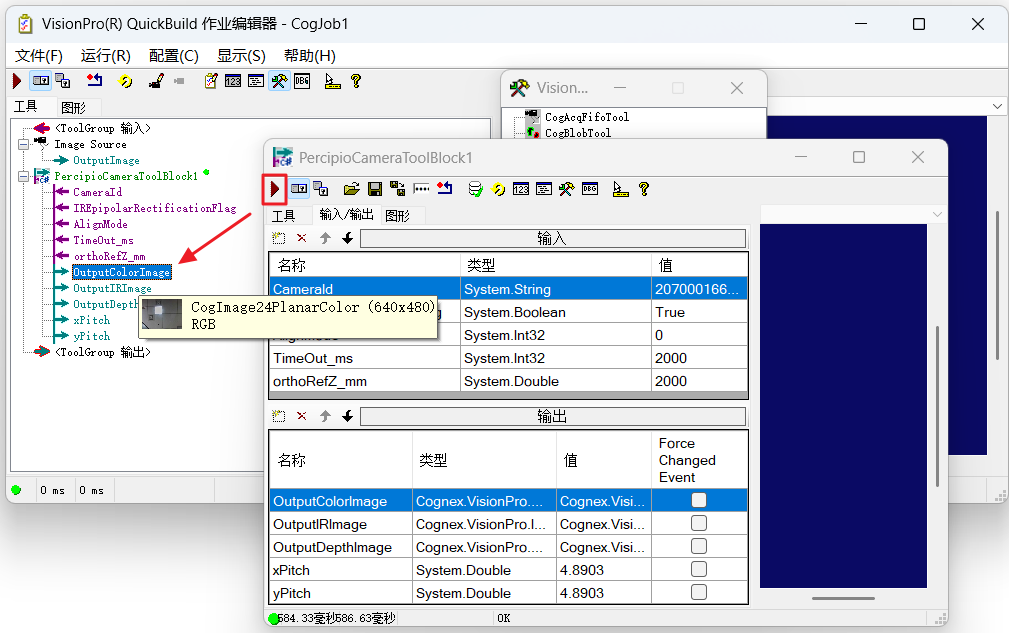This screenshot has width=1009, height=633.
Task: Click the reset icon in the QuickBuild toolbar
Action: [95, 80]
